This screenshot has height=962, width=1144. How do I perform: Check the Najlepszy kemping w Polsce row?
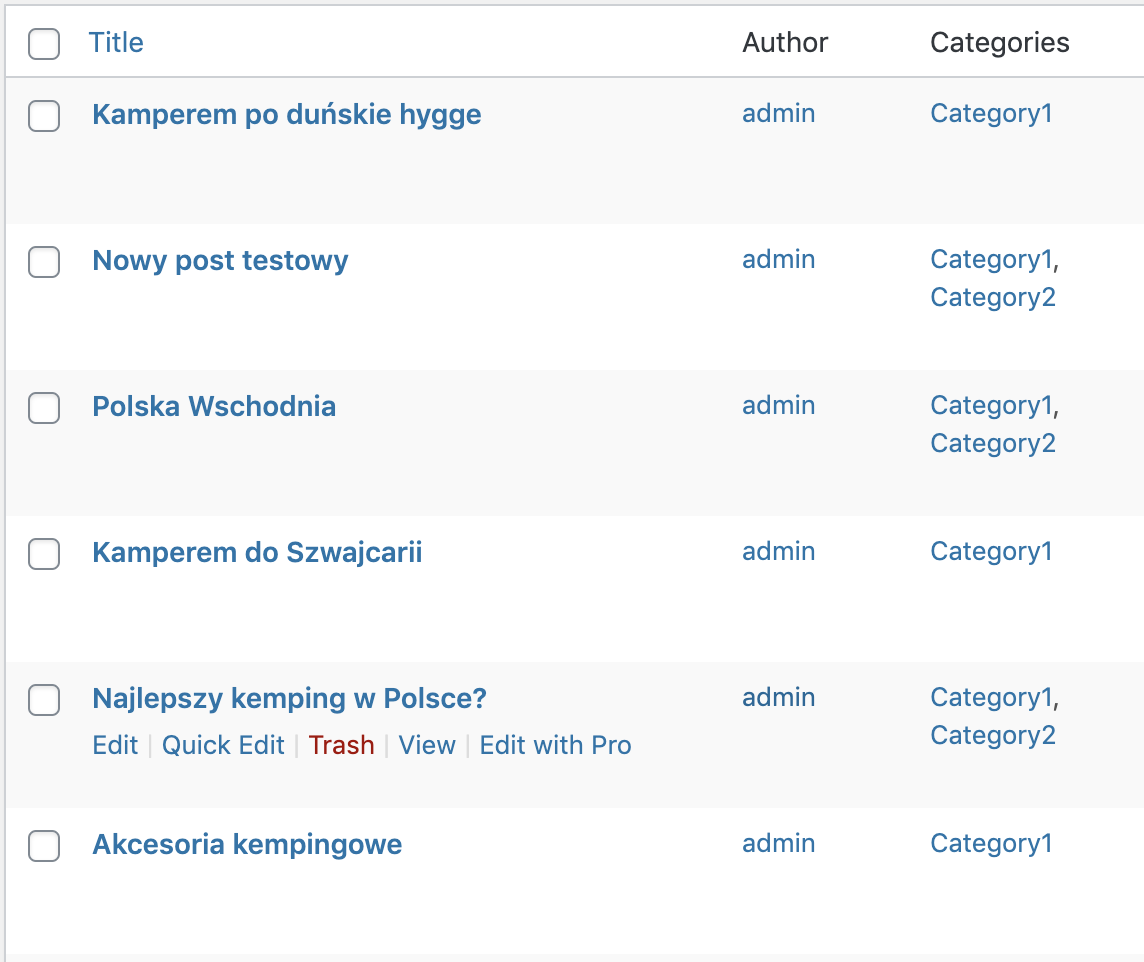coord(44,699)
